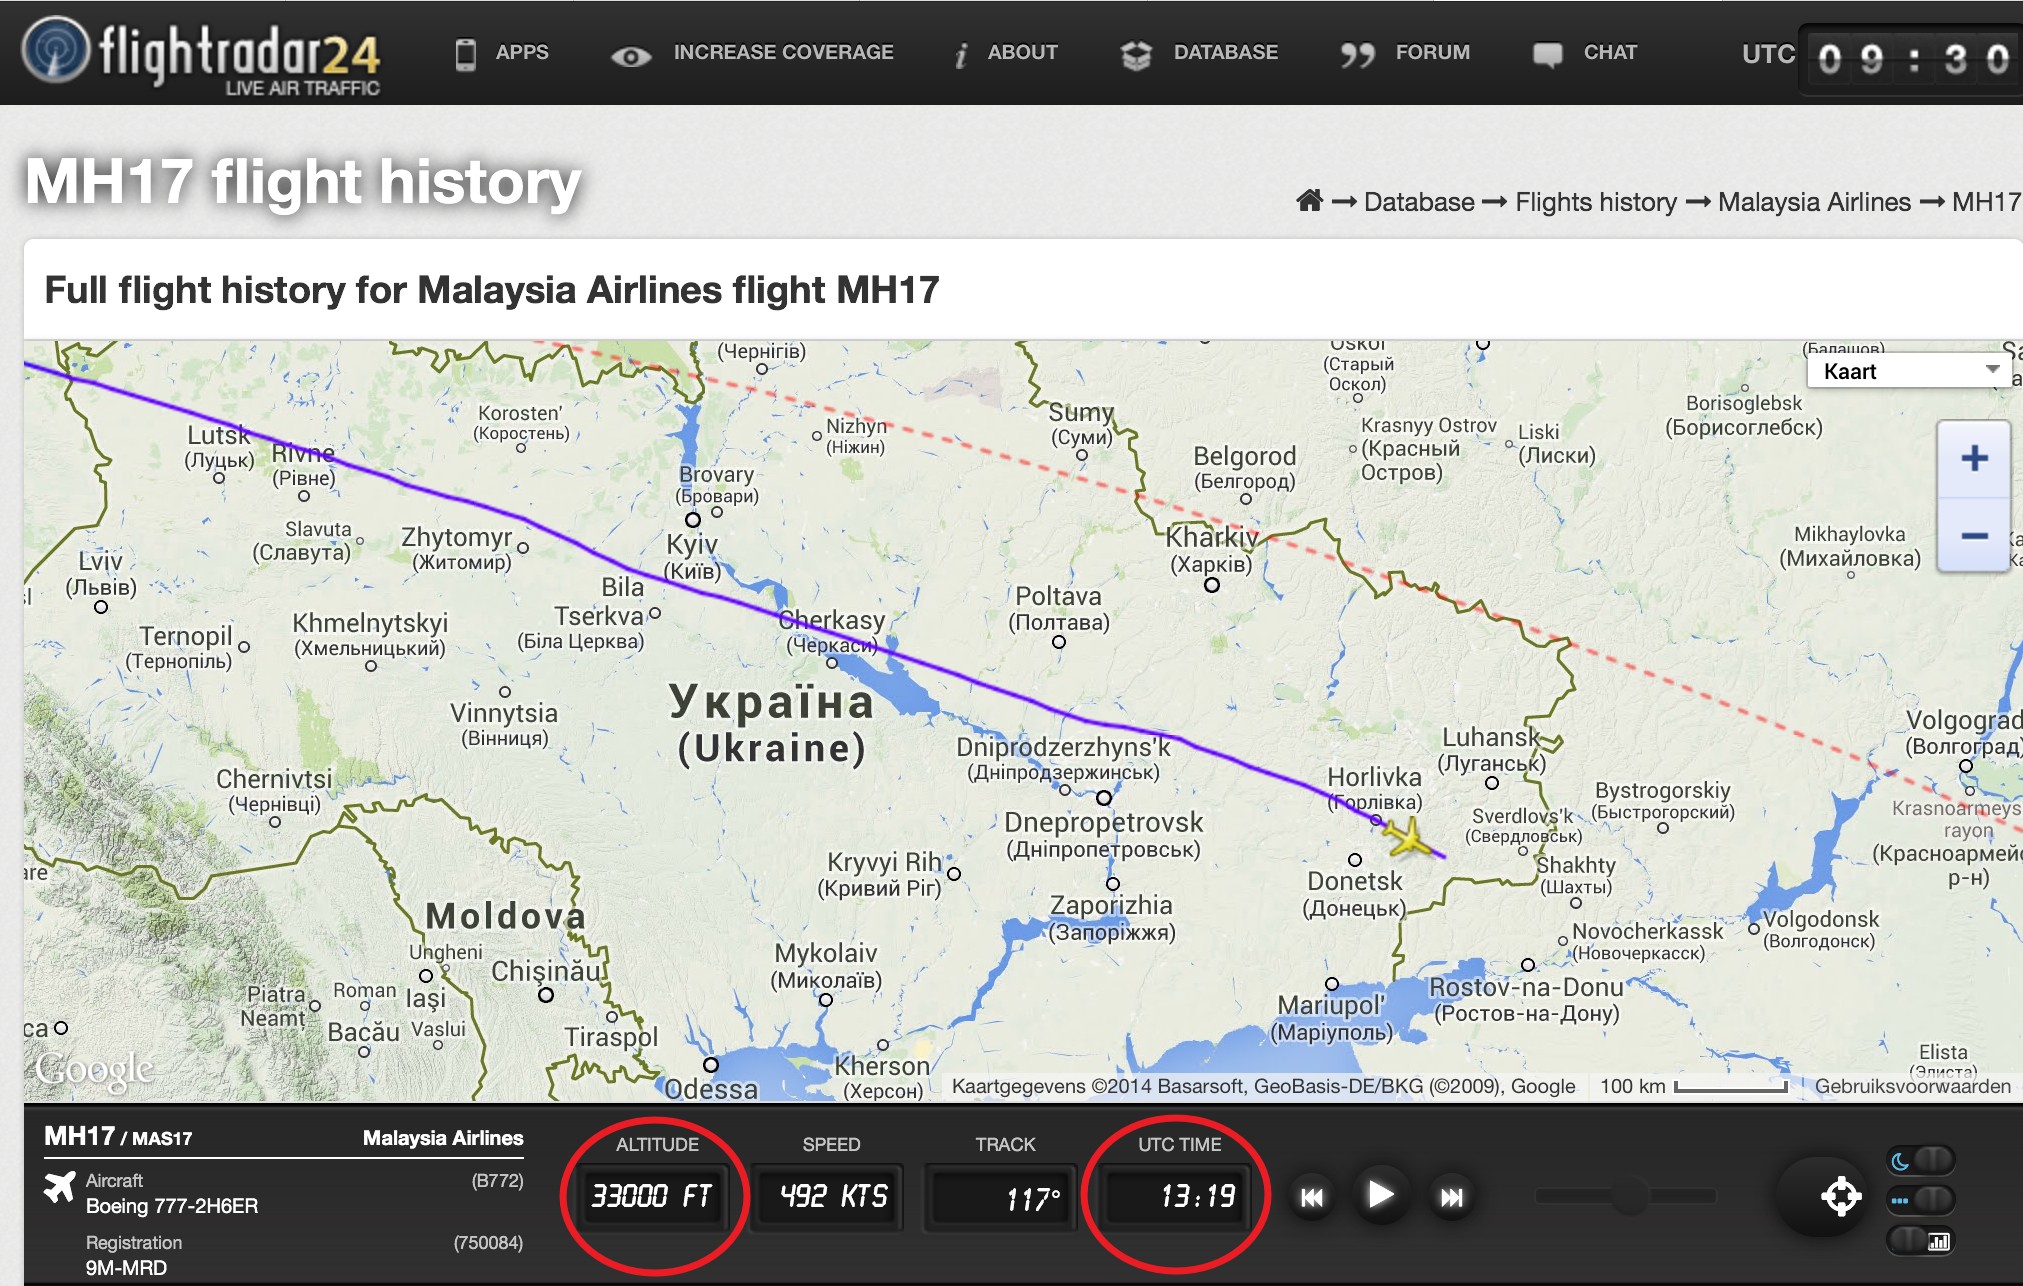Click the Flightradar24 logo
Image resolution: width=2023 pixels, height=1286 pixels.
click(202, 55)
